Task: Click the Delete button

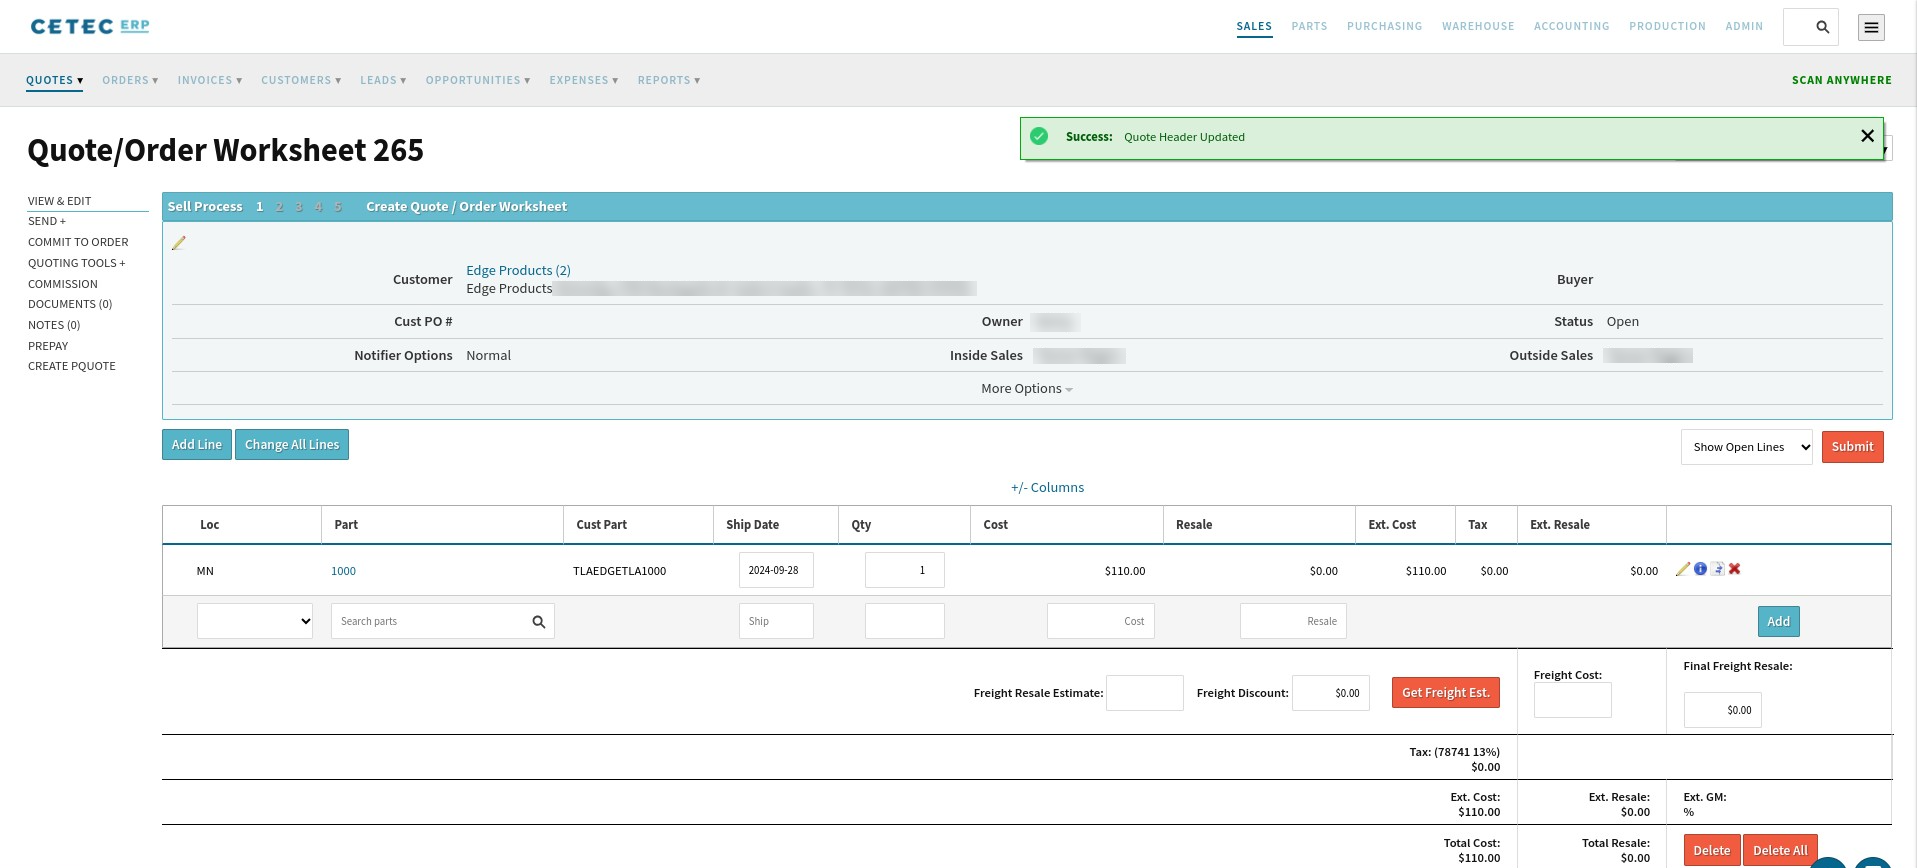Action: 1712,850
